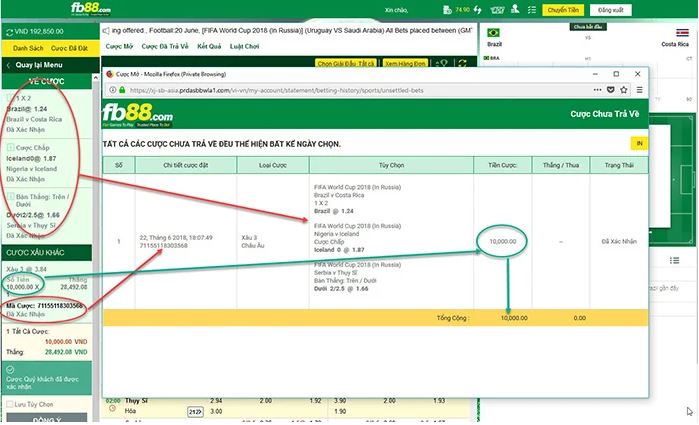Click the back chevron beside Quay lại Menu
Screen dimensions: 699x425
pos(8,65)
